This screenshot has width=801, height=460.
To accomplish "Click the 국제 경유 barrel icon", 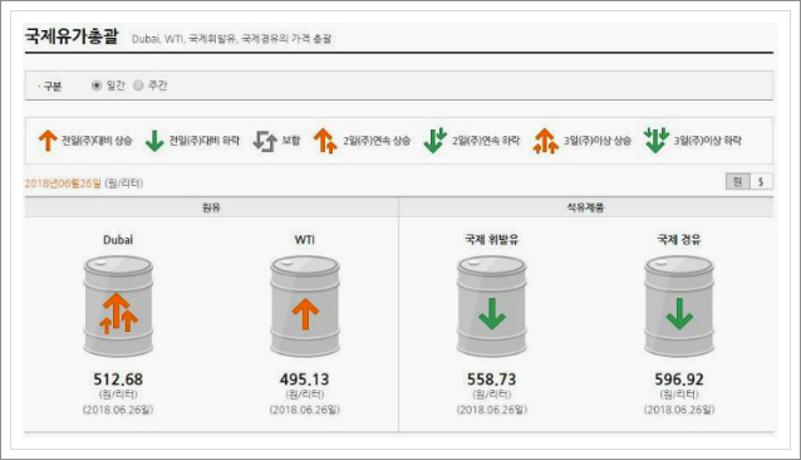I will (x=679, y=306).
